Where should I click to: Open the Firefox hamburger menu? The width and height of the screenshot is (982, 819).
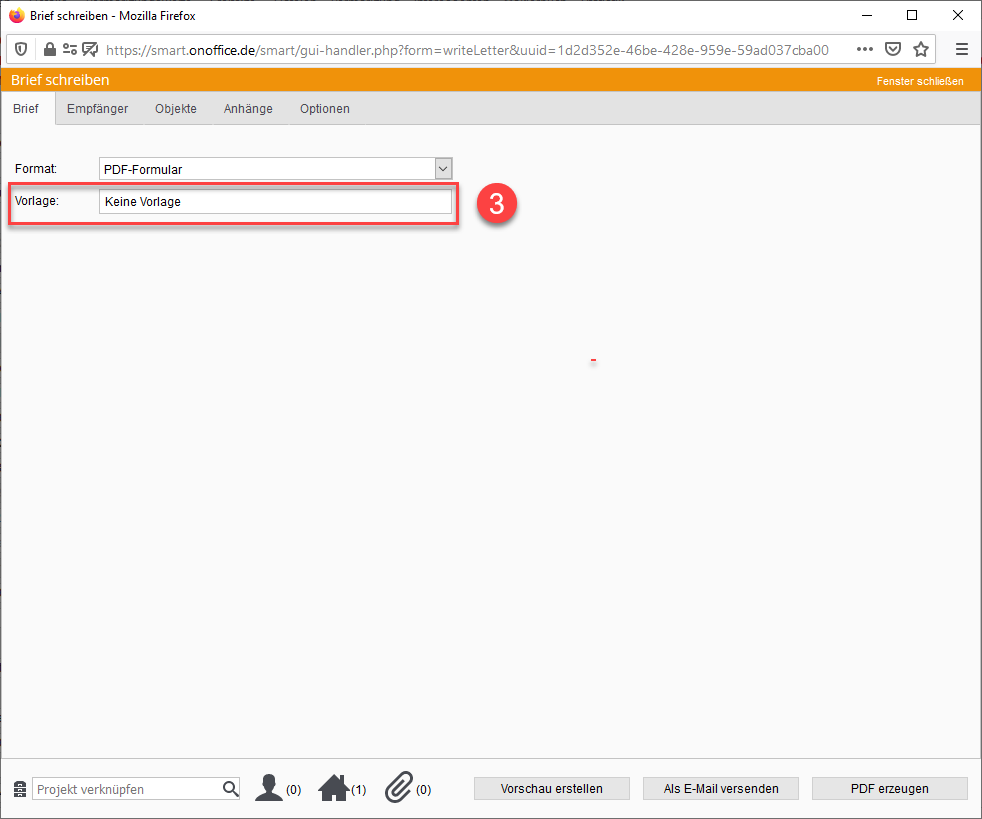961,49
